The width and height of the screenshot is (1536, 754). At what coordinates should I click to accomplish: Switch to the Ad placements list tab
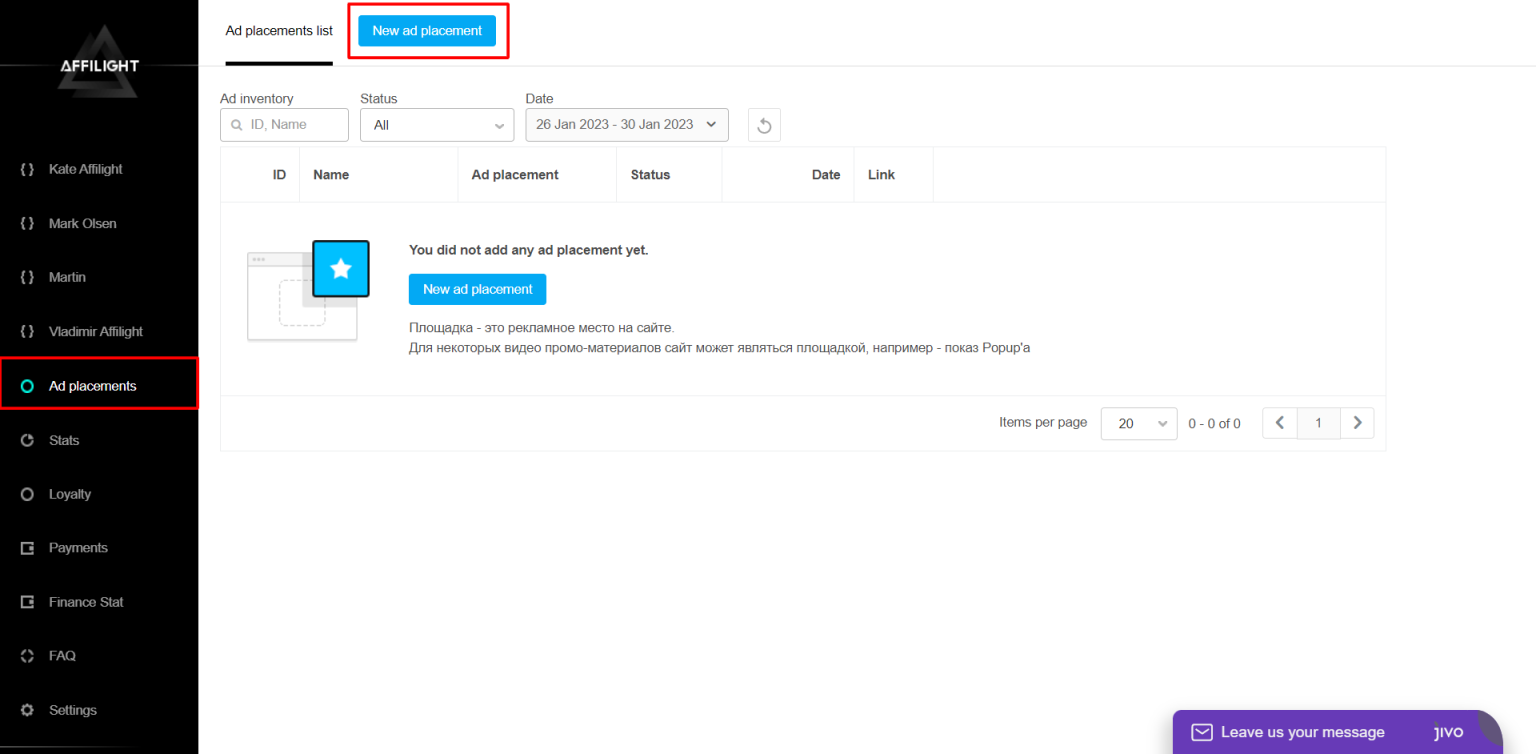click(x=279, y=30)
